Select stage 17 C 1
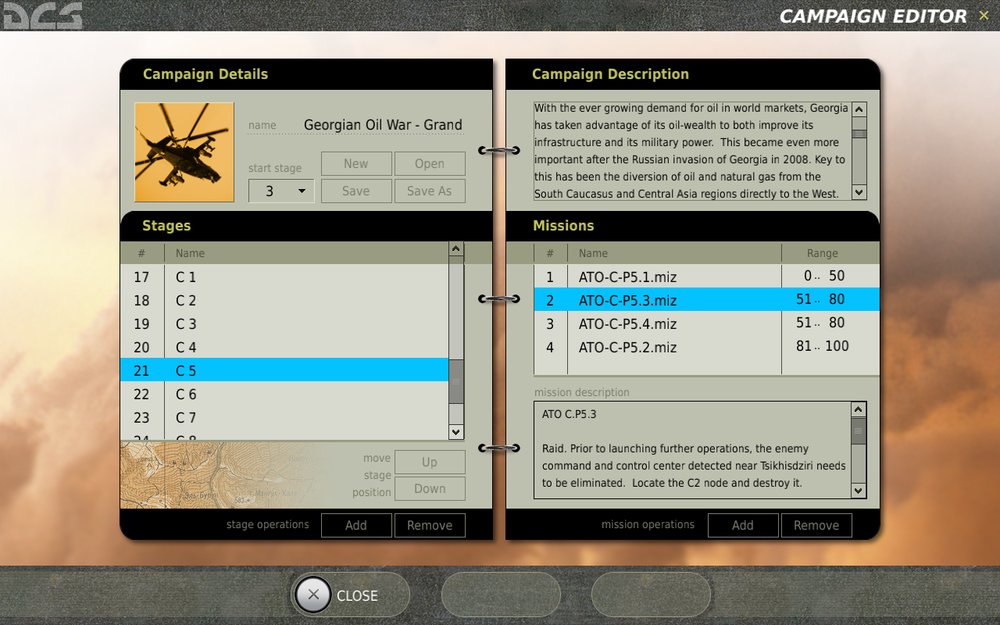This screenshot has height=625, width=1000. [x=284, y=277]
